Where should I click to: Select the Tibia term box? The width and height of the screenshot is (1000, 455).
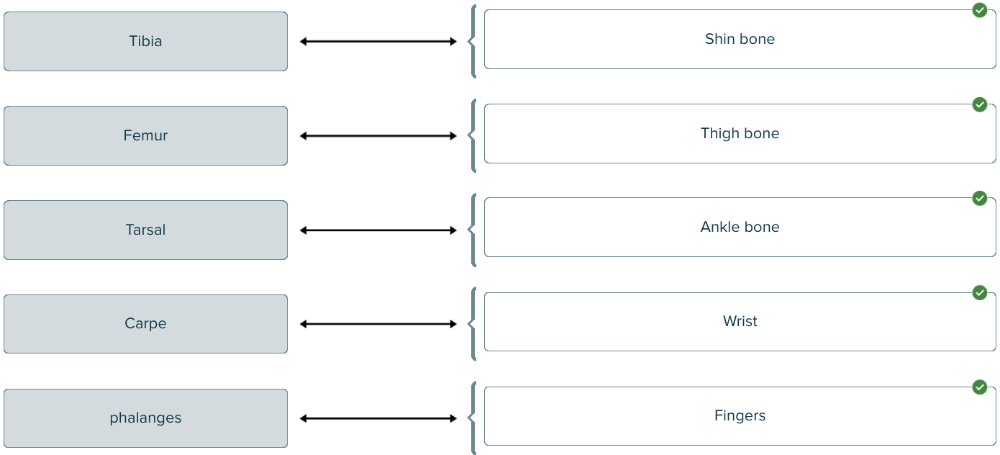pyautogui.click(x=145, y=41)
